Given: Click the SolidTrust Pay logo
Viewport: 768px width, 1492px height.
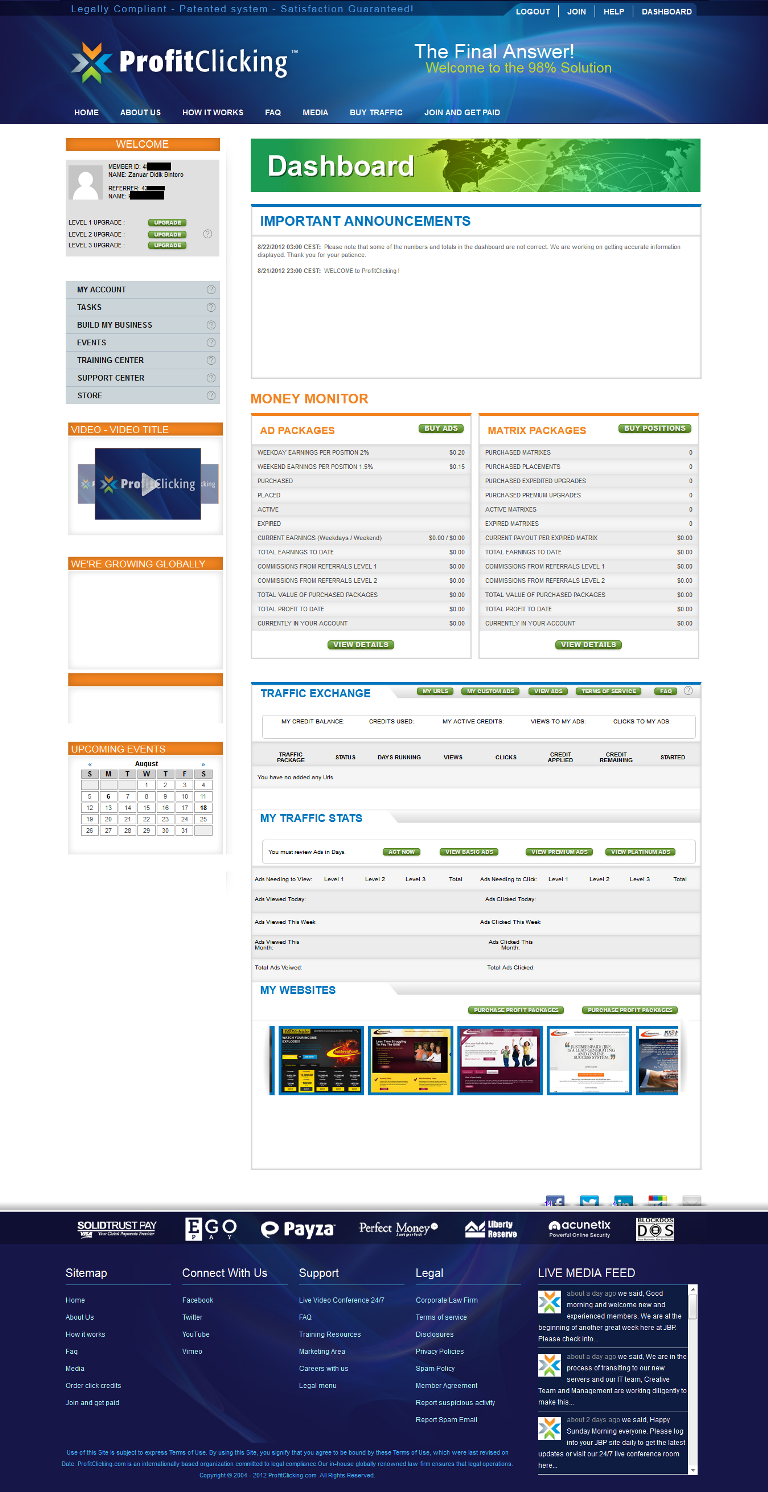Looking at the screenshot, I should (117, 1229).
